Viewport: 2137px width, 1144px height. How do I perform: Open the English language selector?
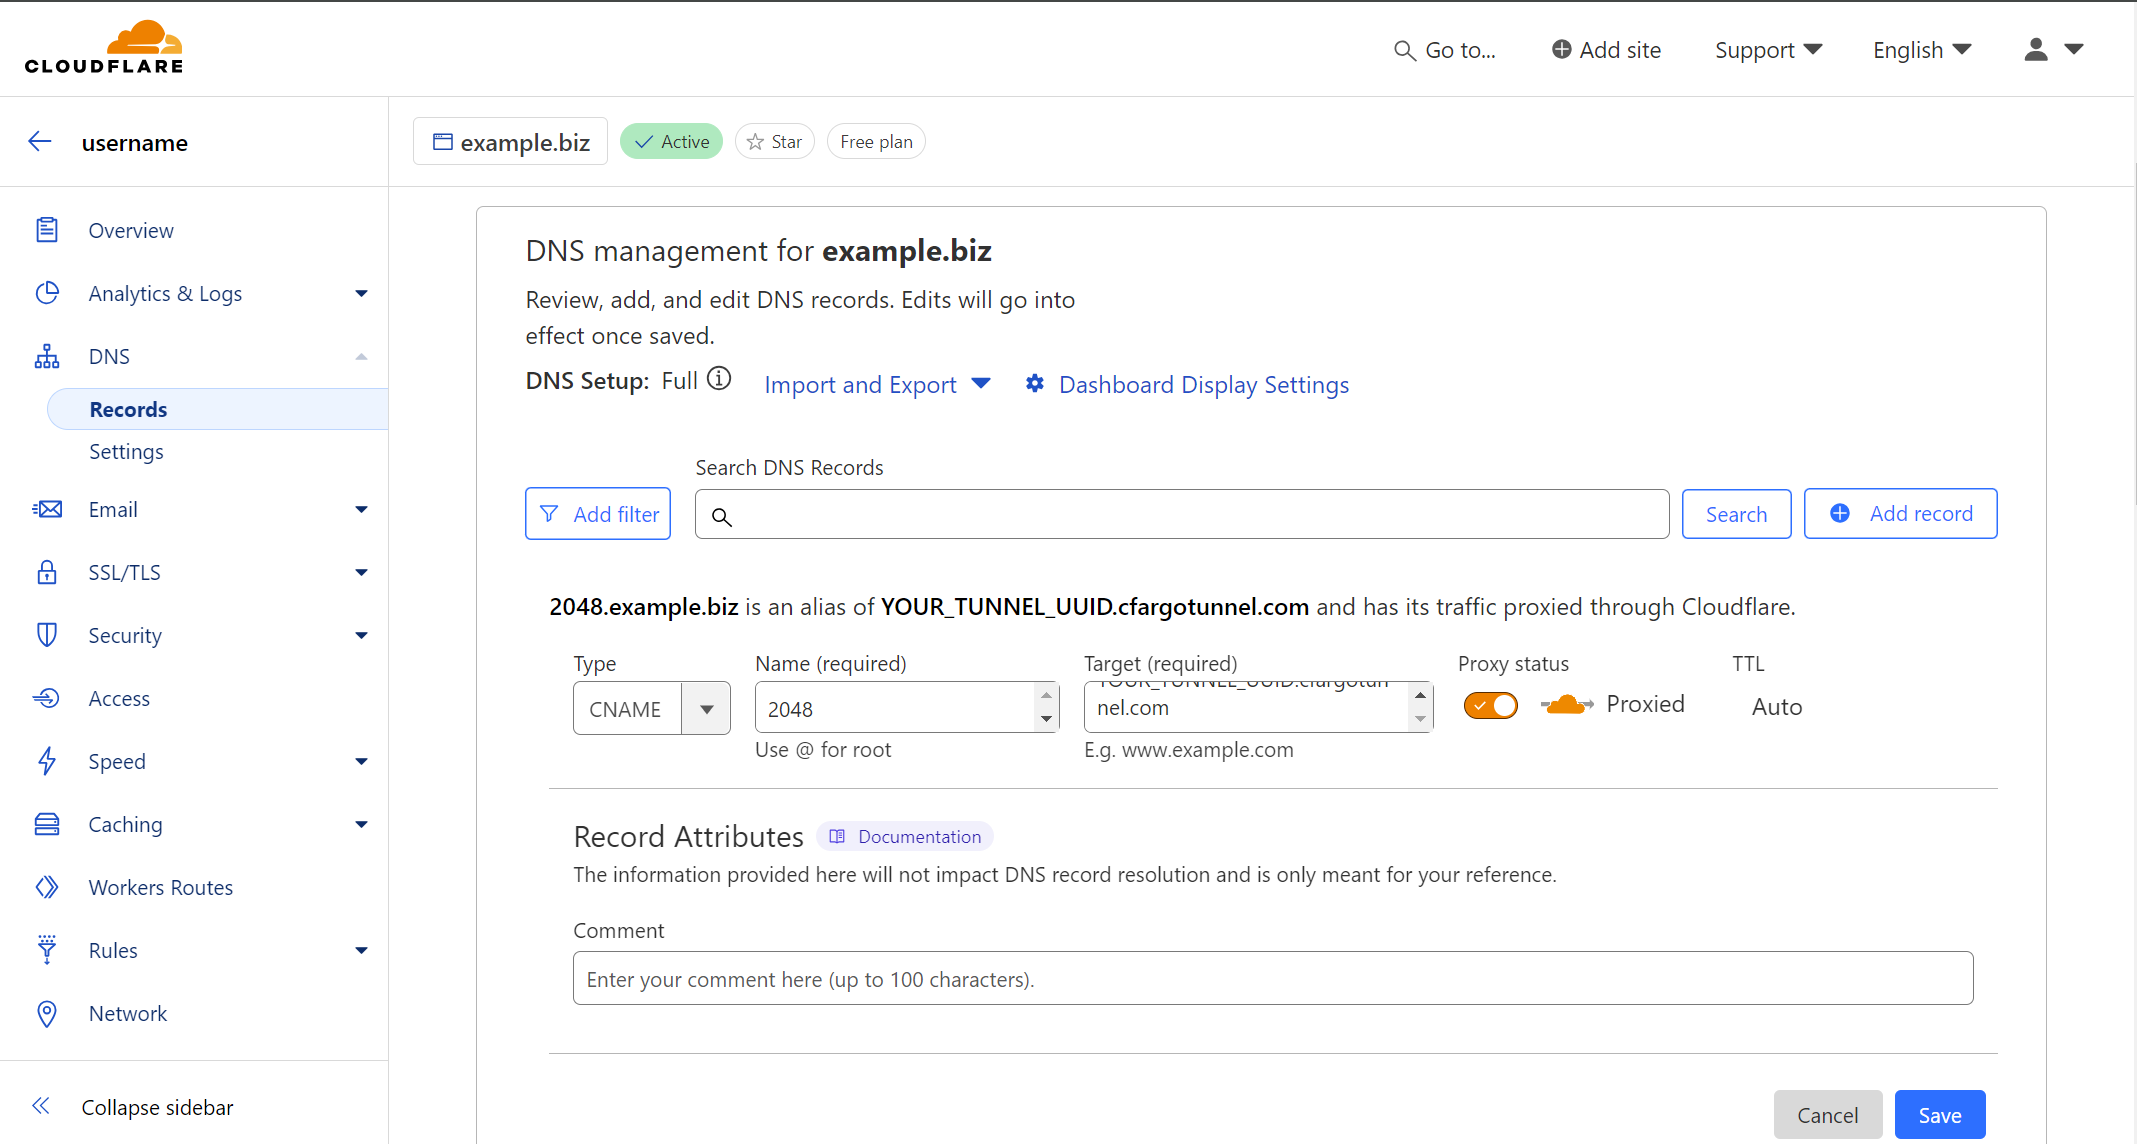(1922, 50)
